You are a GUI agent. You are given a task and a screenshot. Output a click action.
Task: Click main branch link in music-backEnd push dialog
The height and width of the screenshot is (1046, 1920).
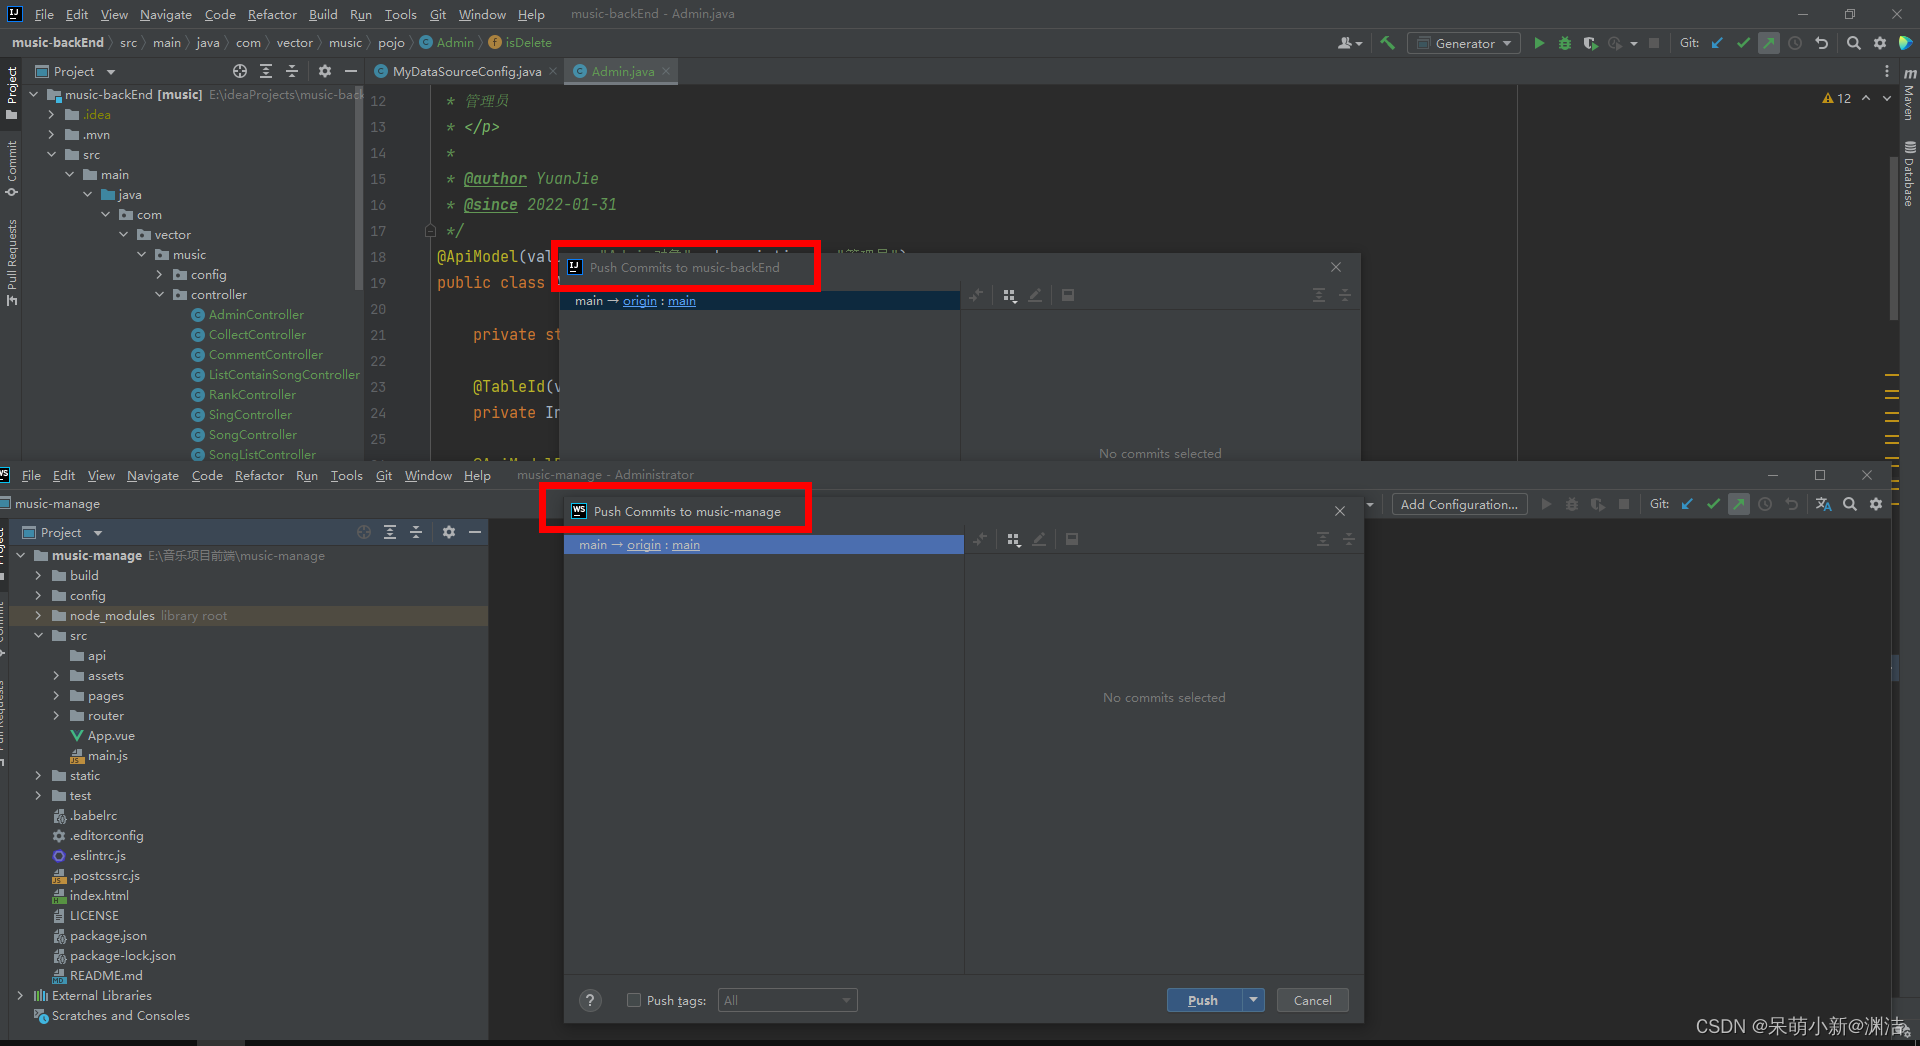682,301
